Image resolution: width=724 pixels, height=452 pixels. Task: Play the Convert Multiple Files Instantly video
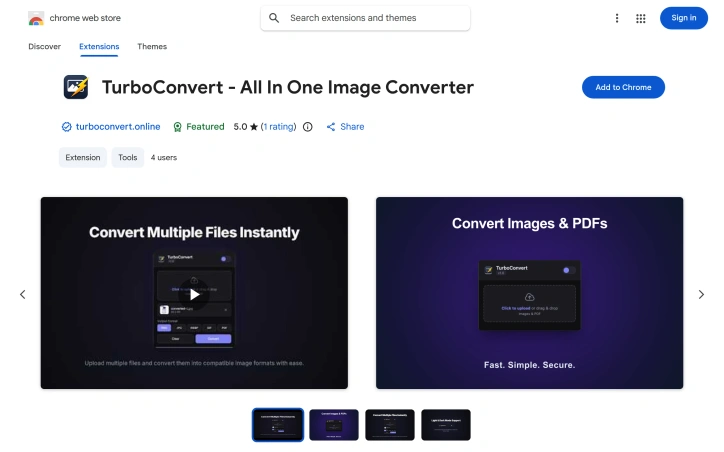(194, 294)
